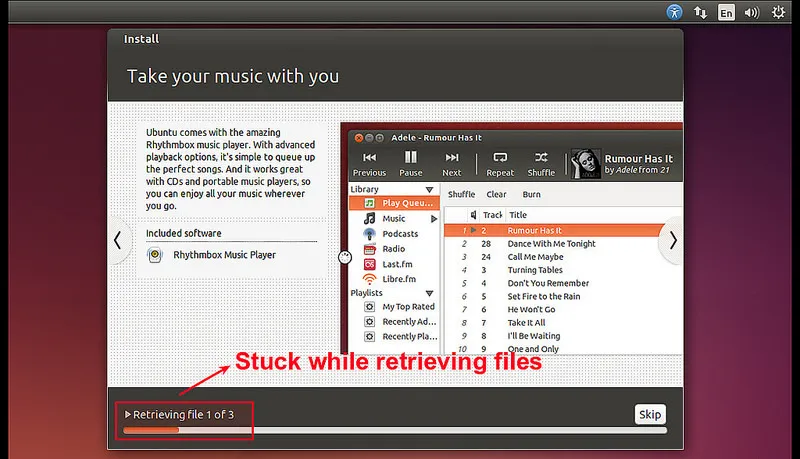Select the Radio item in Library
The image size is (800, 459).
coord(393,248)
